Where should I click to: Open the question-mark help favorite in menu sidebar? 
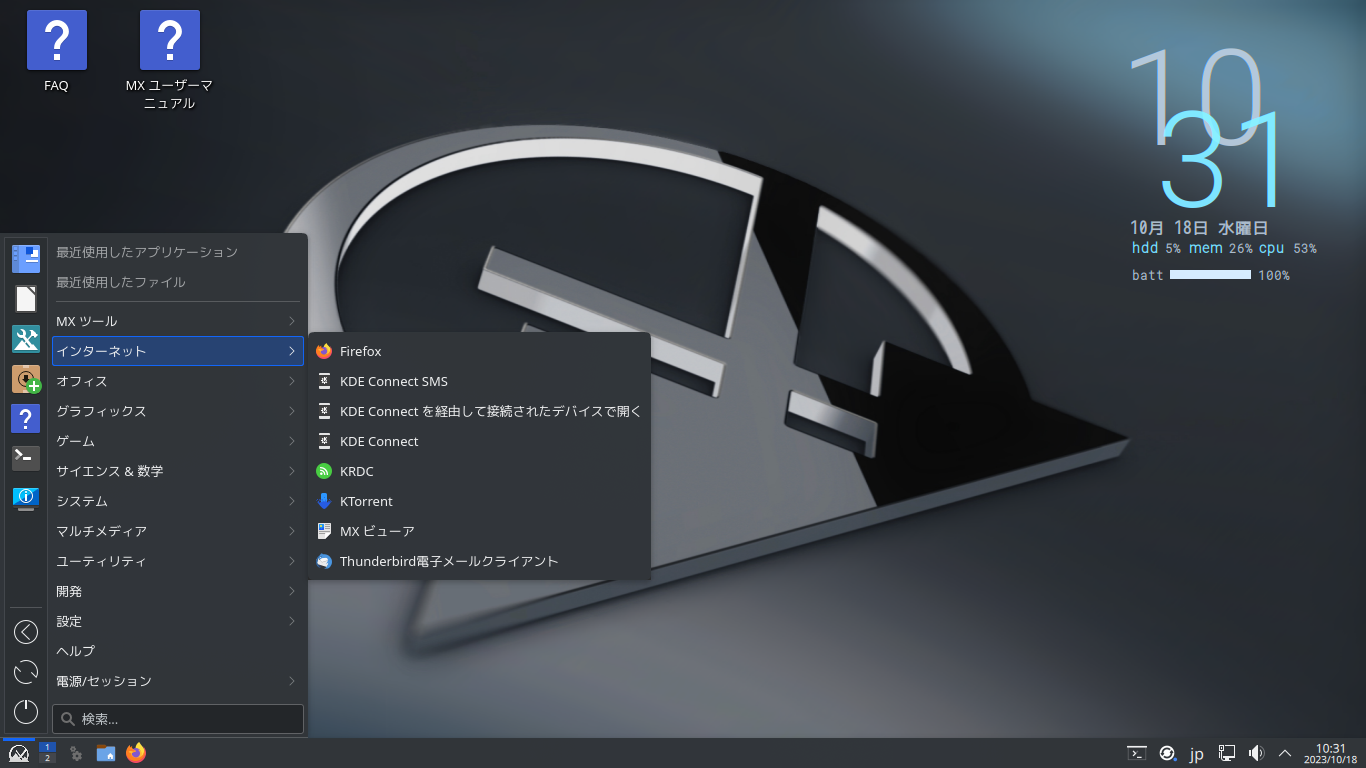pos(26,418)
